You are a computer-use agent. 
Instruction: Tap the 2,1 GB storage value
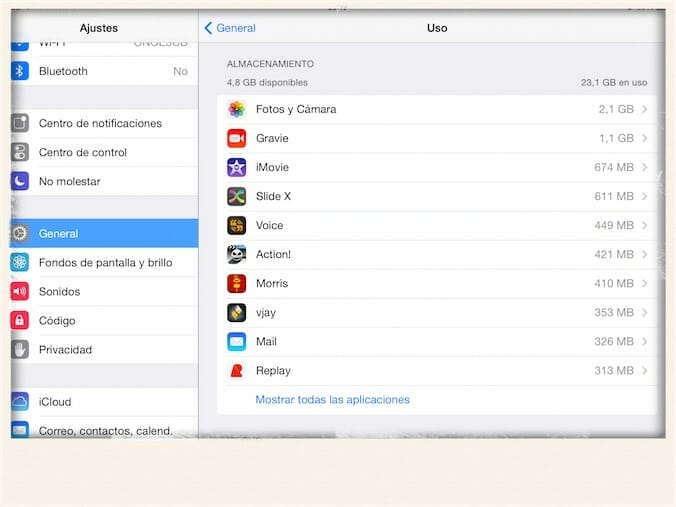pyautogui.click(x=616, y=109)
